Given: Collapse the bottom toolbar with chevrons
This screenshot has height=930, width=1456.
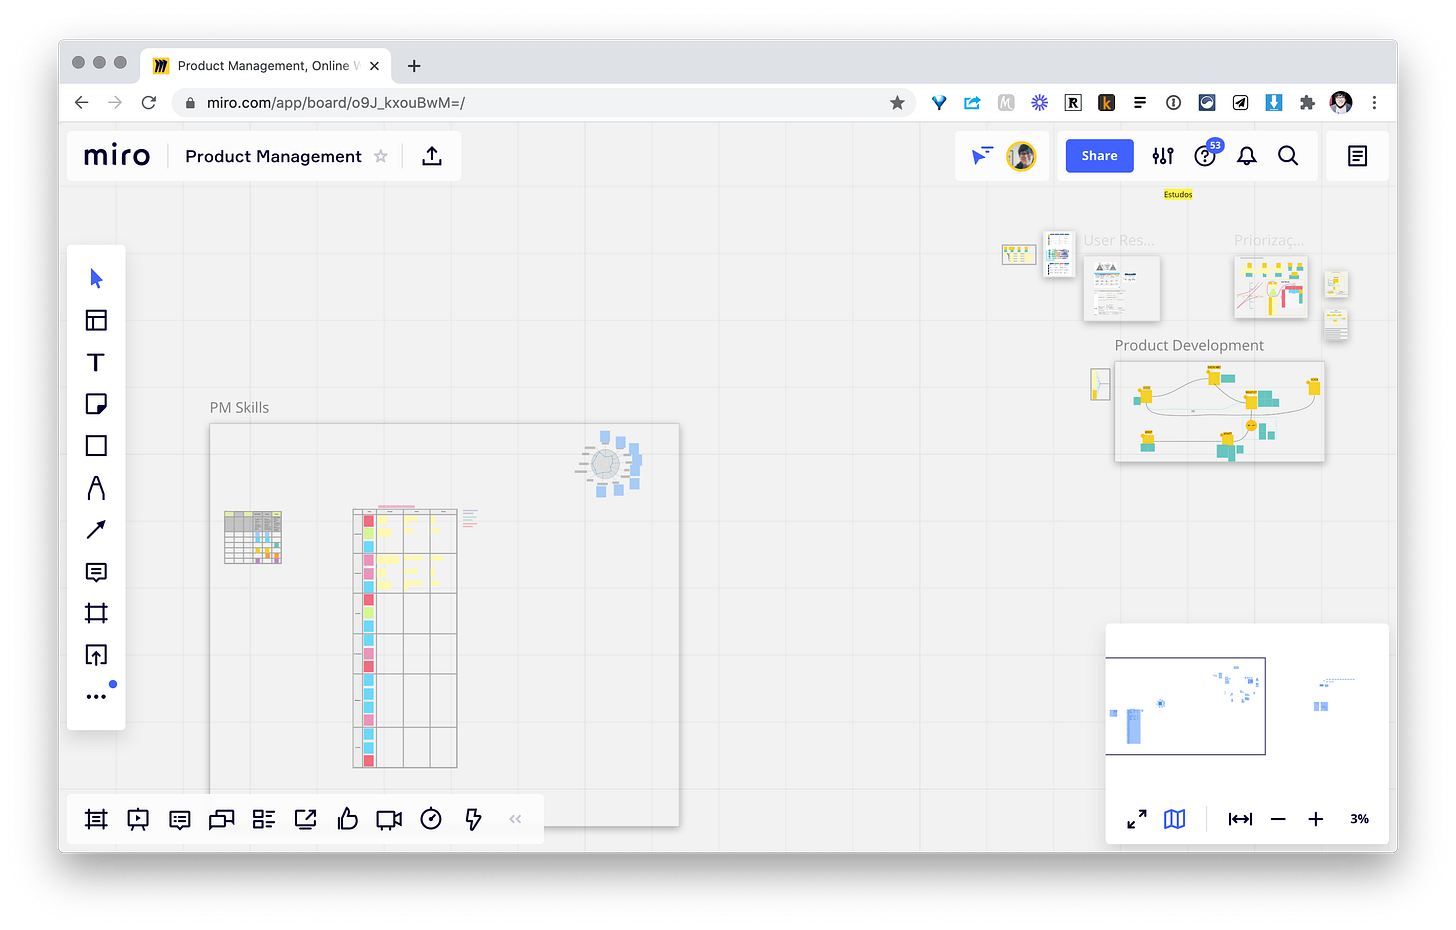Looking at the screenshot, I should click(x=515, y=819).
